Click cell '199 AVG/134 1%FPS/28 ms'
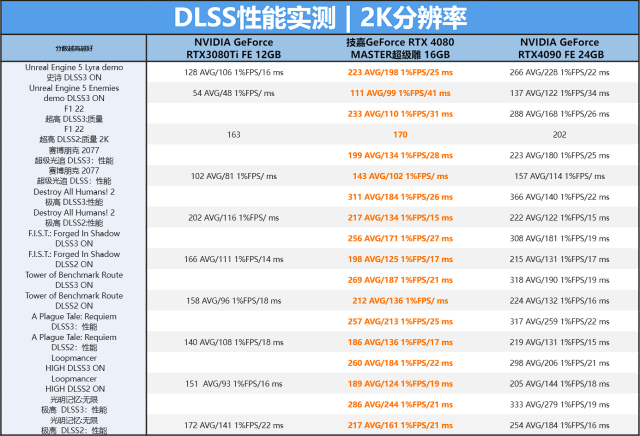Screen dimensions: 640x436 400,155
